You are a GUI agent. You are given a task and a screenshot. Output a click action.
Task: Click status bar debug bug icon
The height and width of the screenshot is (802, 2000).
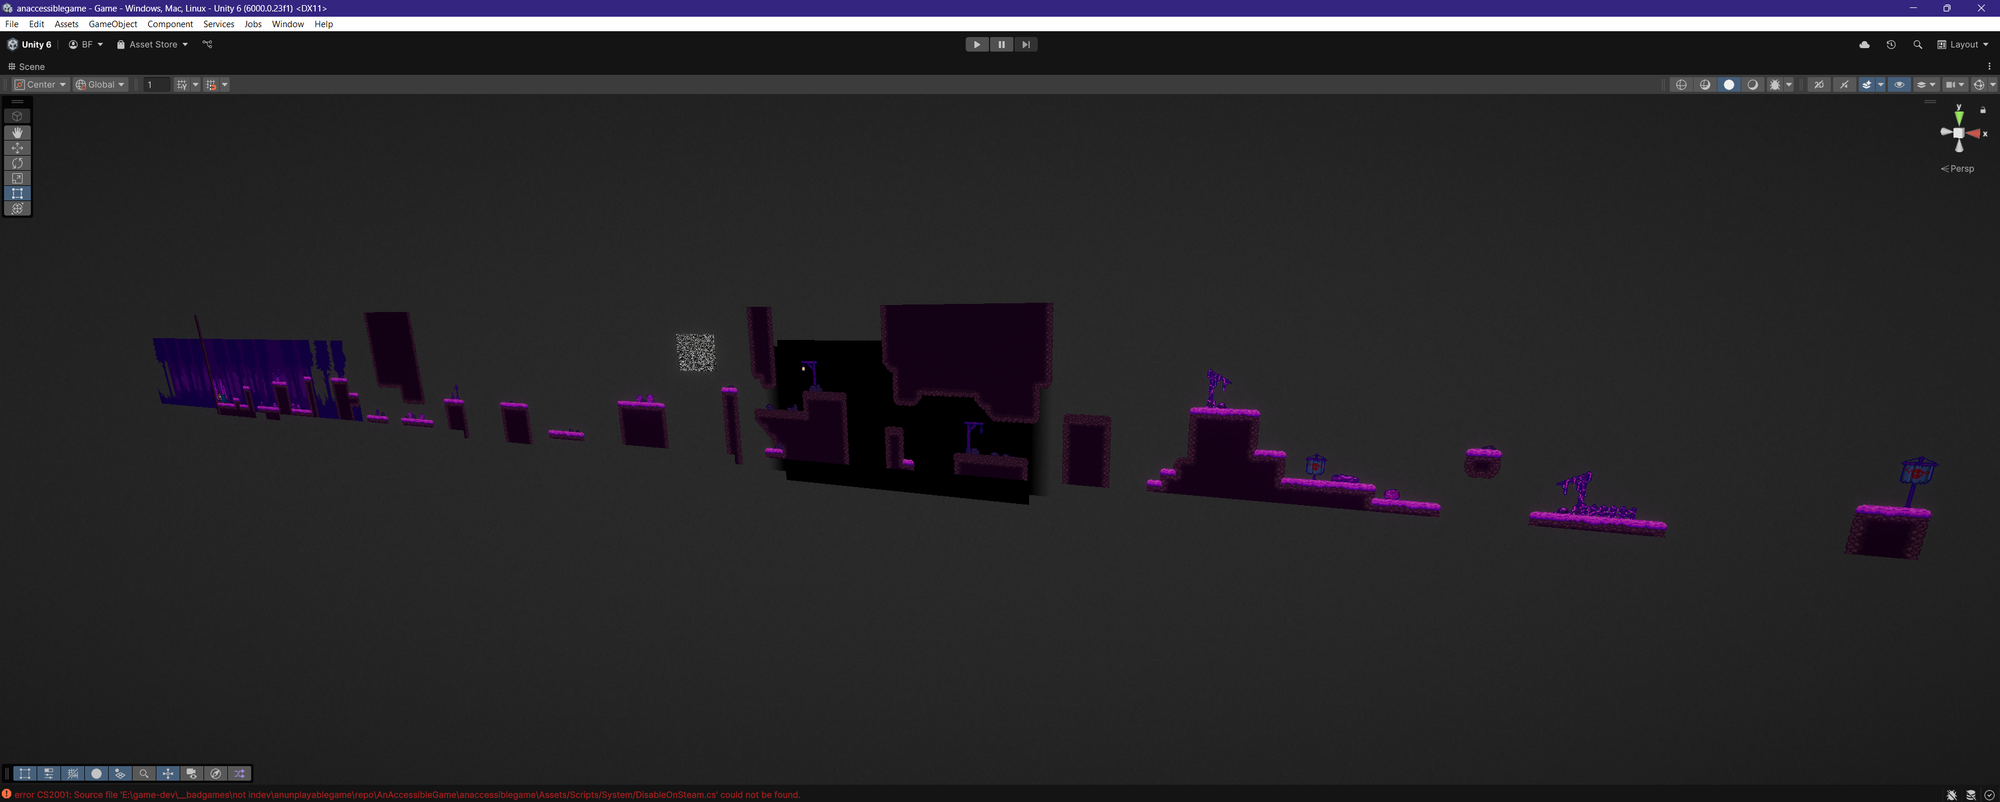1952,795
